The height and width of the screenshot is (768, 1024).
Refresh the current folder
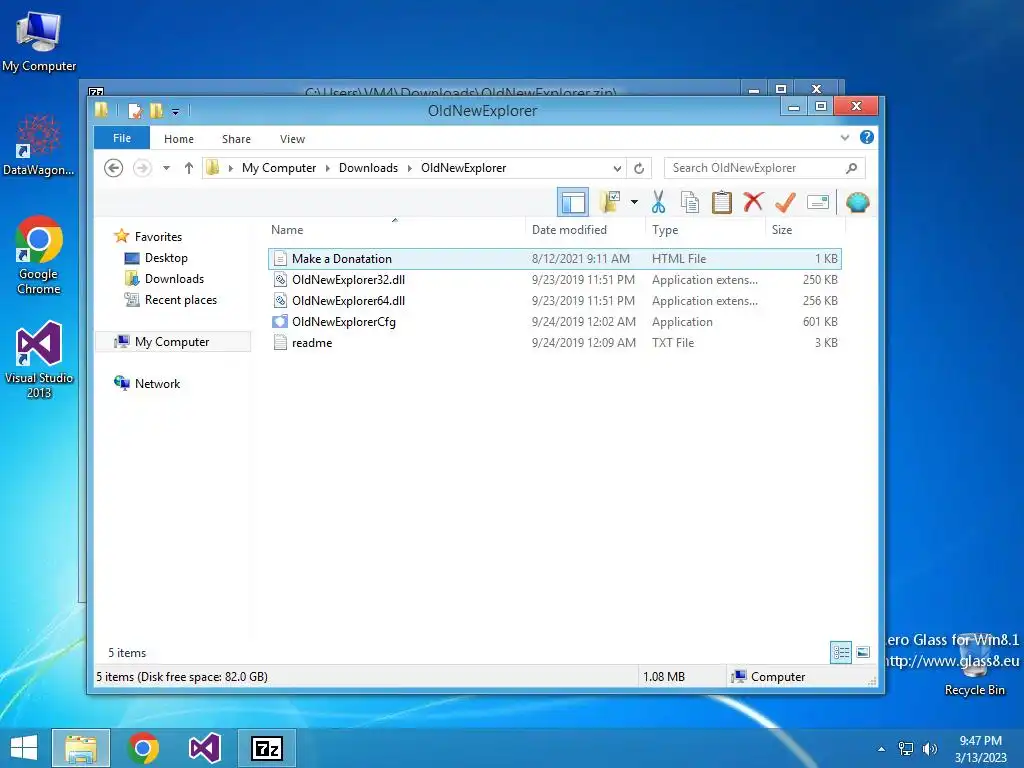pos(639,168)
